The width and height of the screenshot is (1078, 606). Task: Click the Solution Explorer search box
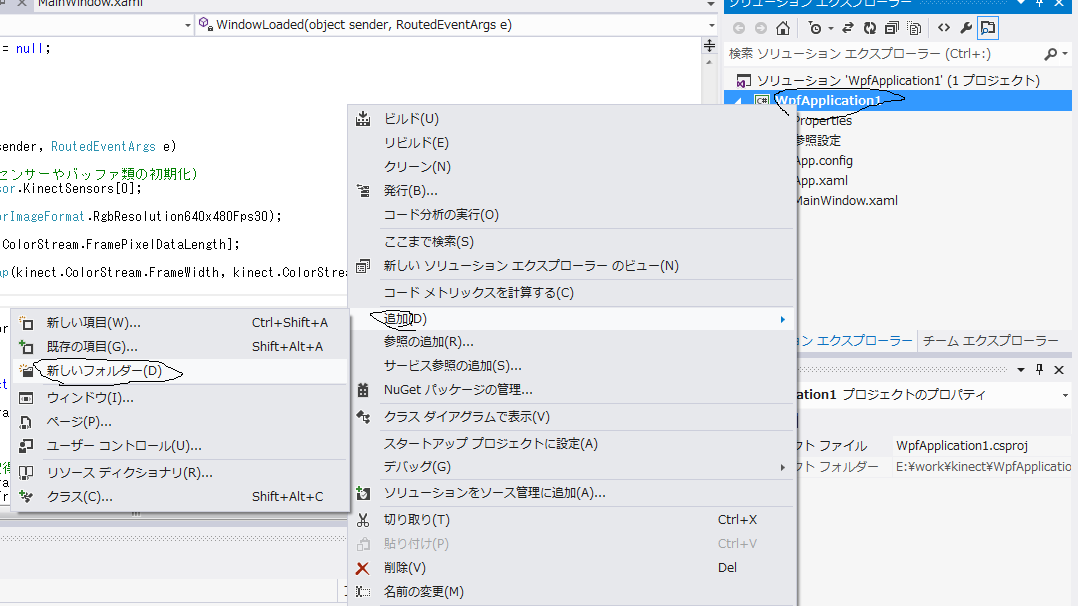883,54
